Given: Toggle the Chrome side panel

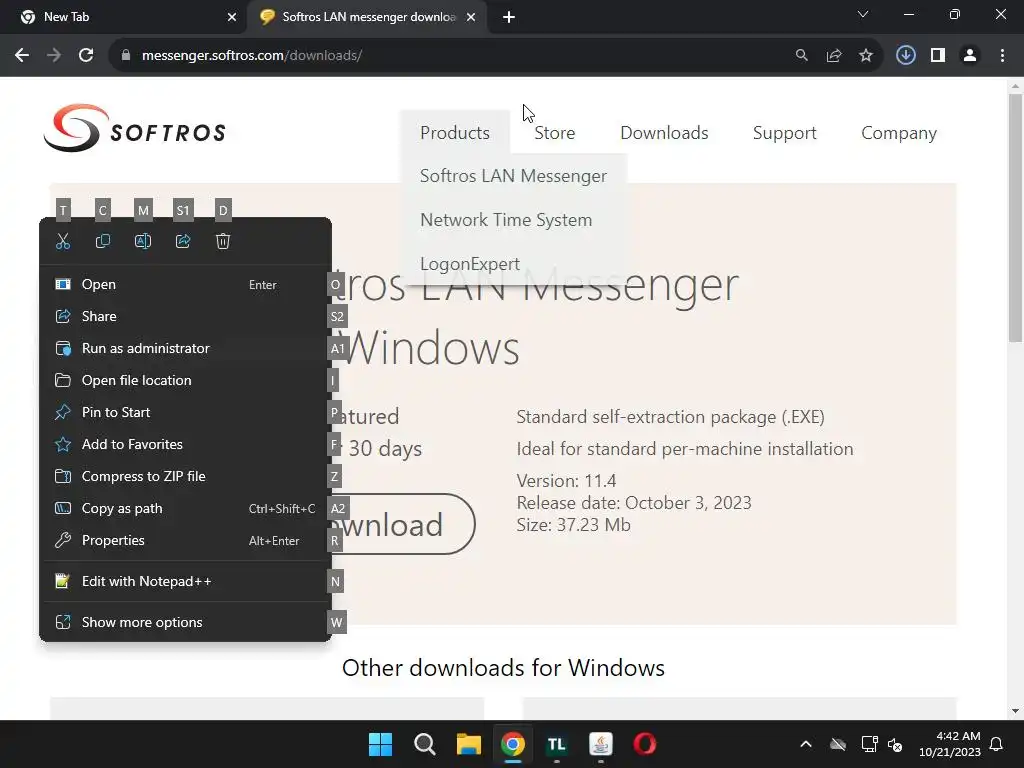Looking at the screenshot, I should tap(938, 56).
